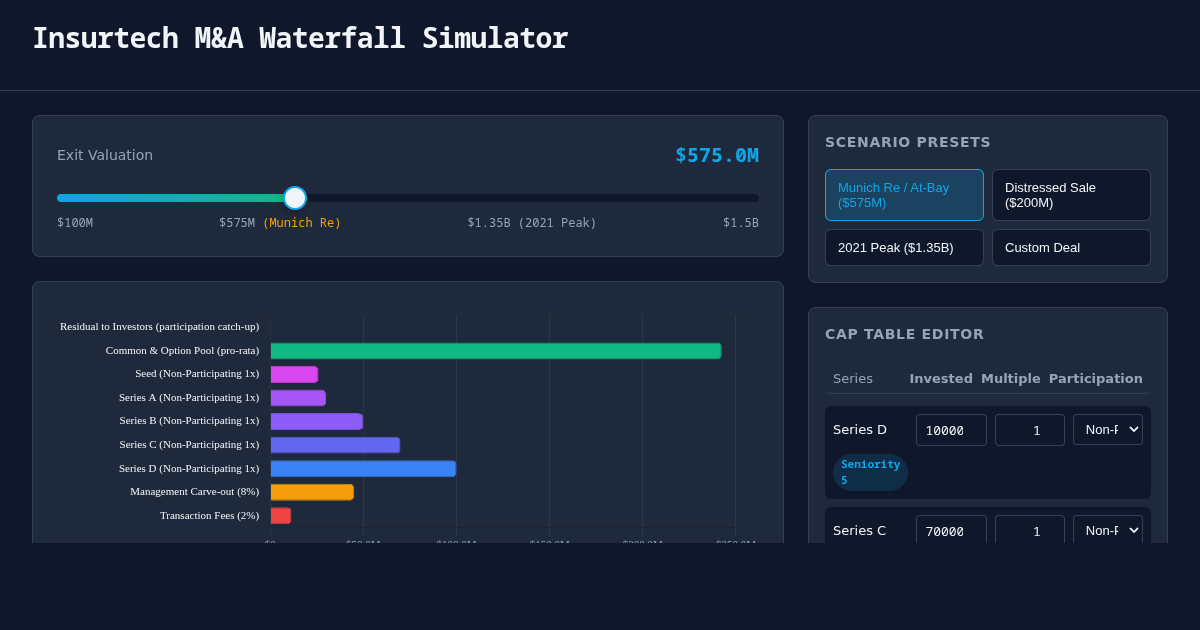
Task: Click the Series A purple bar
Action: click(298, 398)
